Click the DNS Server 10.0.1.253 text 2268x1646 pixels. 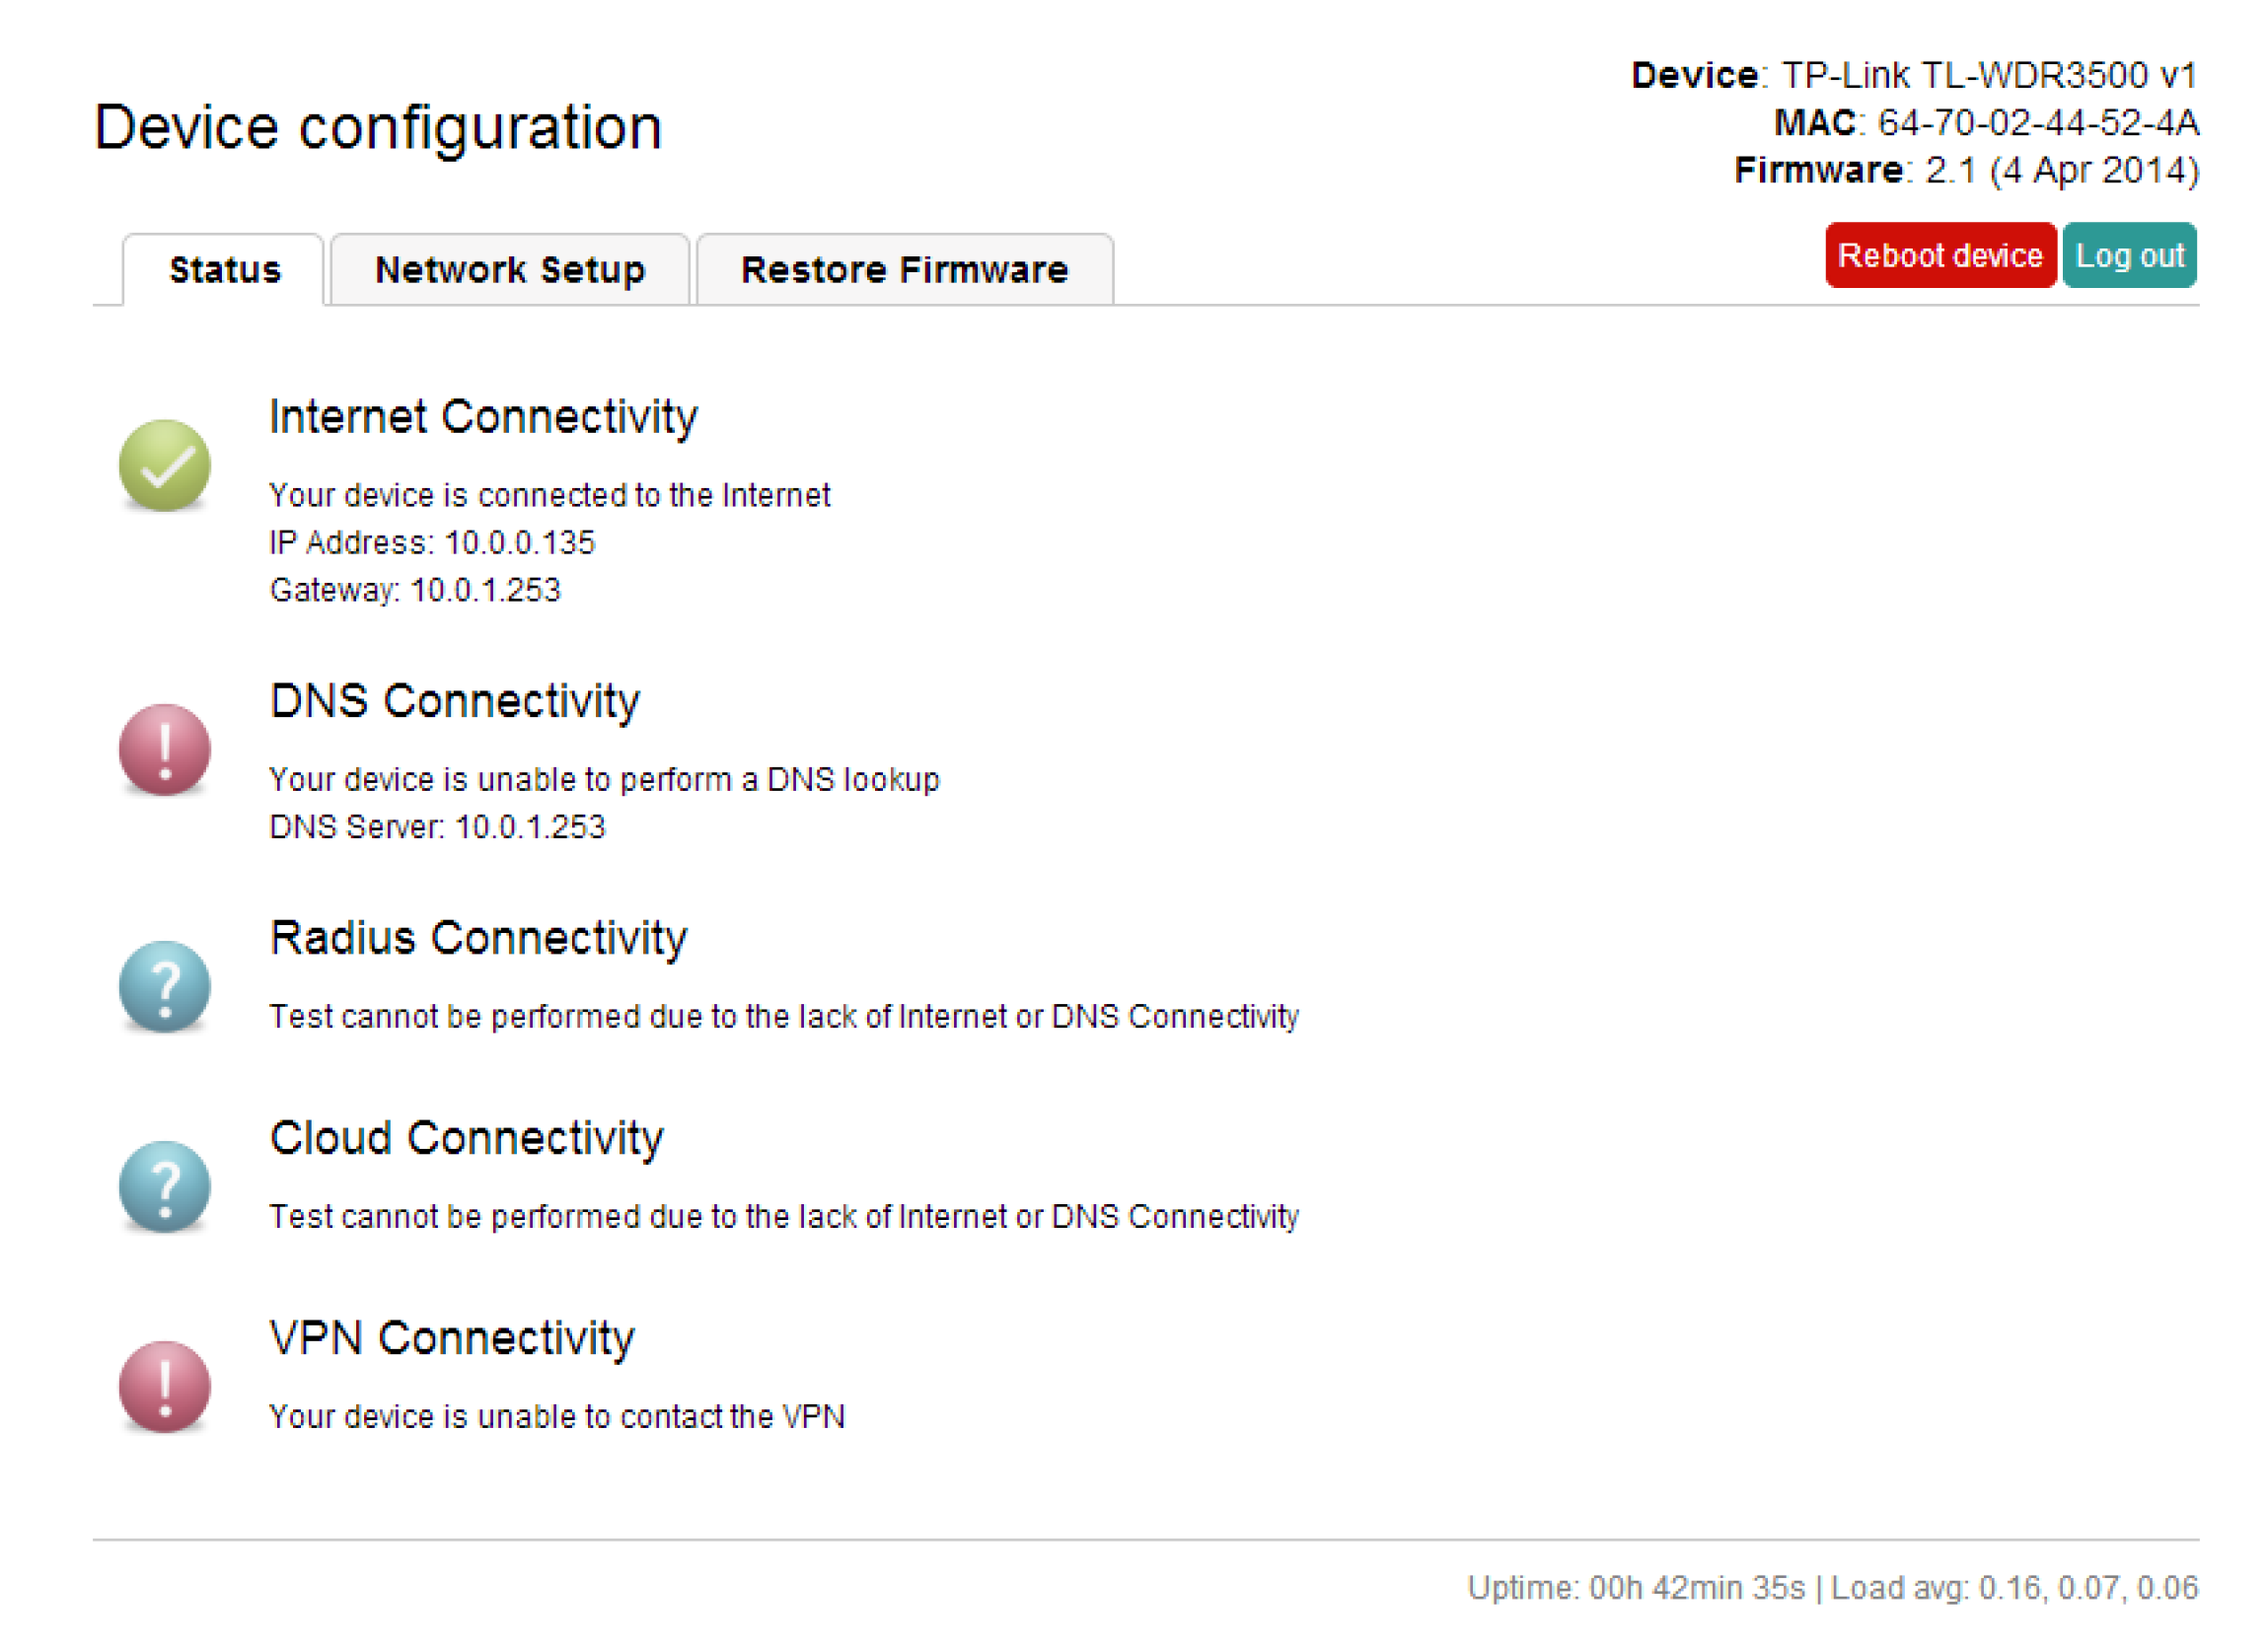click(x=438, y=827)
